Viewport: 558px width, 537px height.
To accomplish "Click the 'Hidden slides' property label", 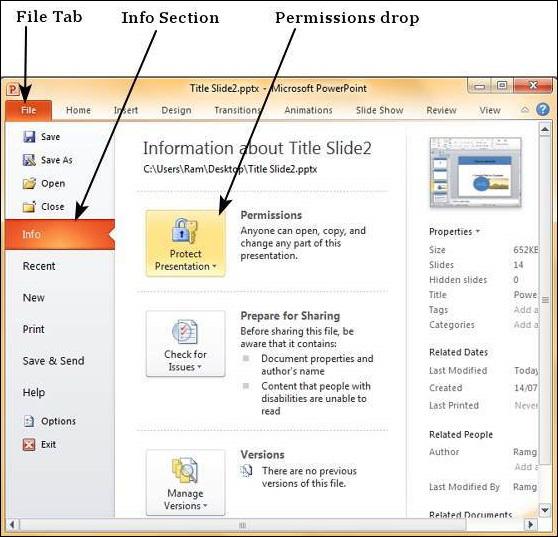I will pyautogui.click(x=458, y=280).
